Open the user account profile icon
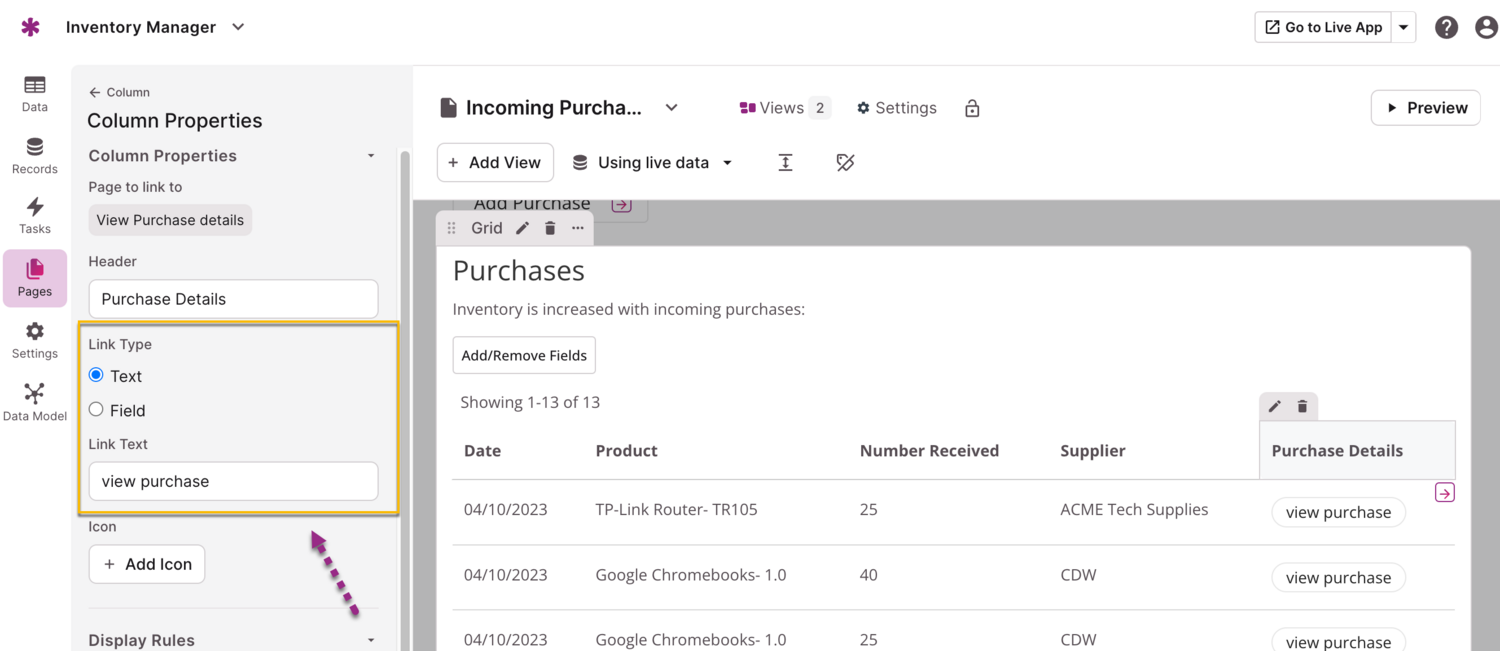 (x=1486, y=28)
